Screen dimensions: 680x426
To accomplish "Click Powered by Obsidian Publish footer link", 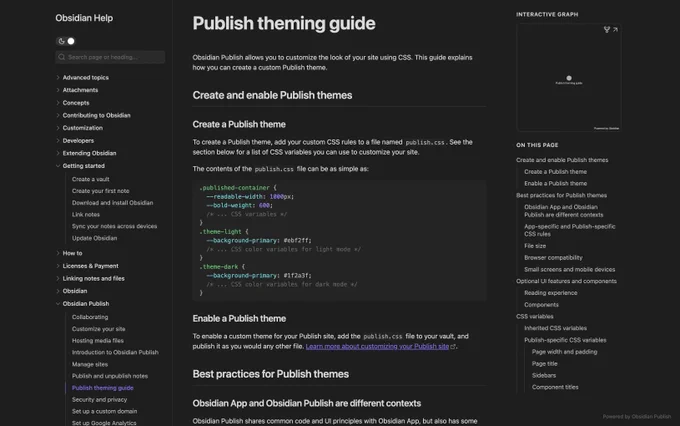I will point(637,416).
